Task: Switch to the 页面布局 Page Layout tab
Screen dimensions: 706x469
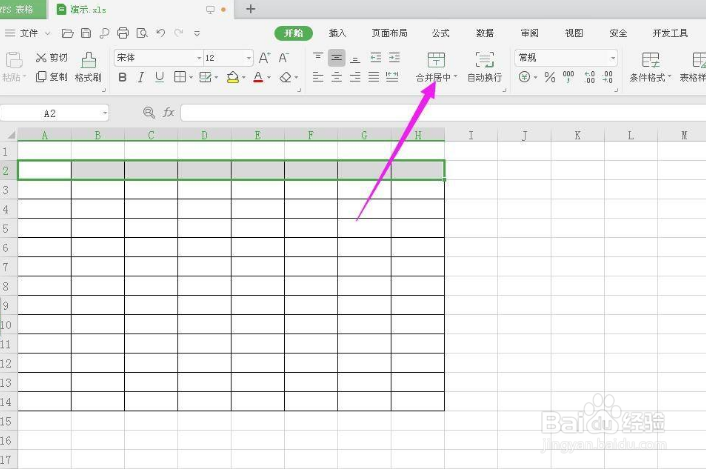Action: [389, 33]
